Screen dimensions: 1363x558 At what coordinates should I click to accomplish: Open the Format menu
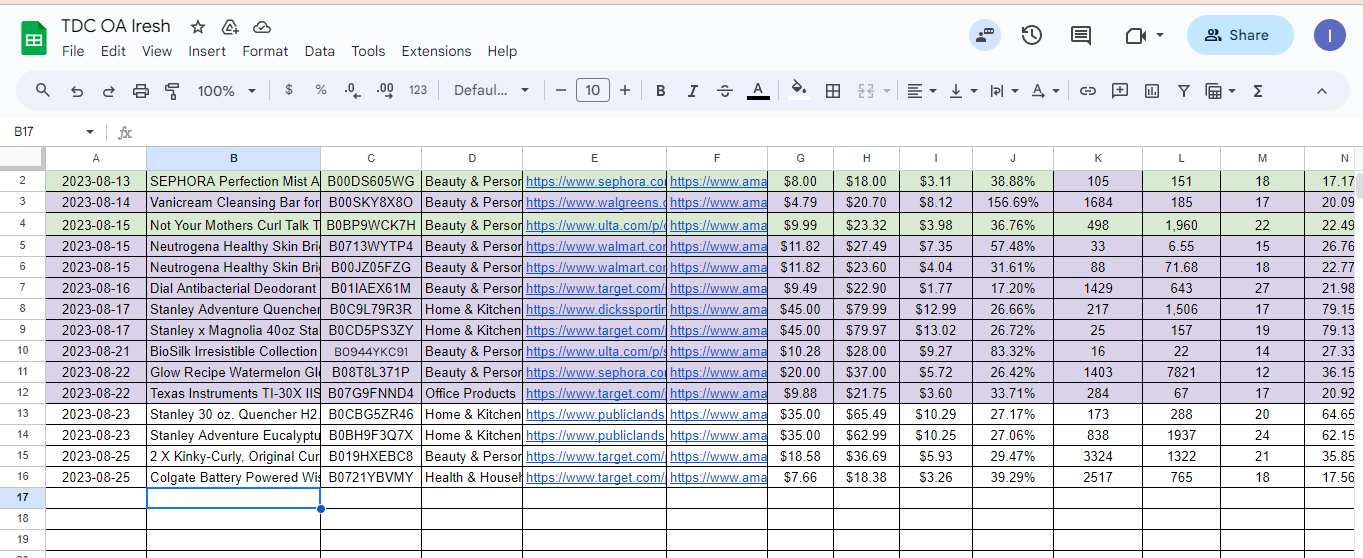tap(265, 51)
